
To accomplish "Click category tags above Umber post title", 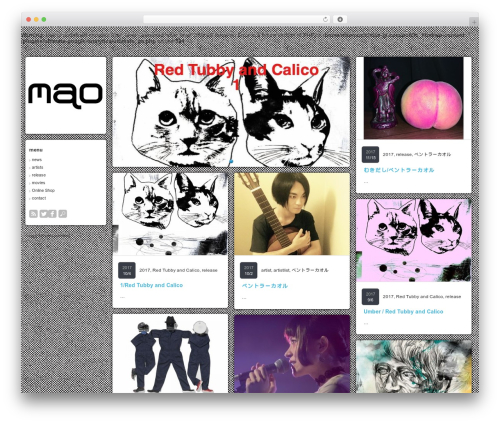I will click(422, 297).
